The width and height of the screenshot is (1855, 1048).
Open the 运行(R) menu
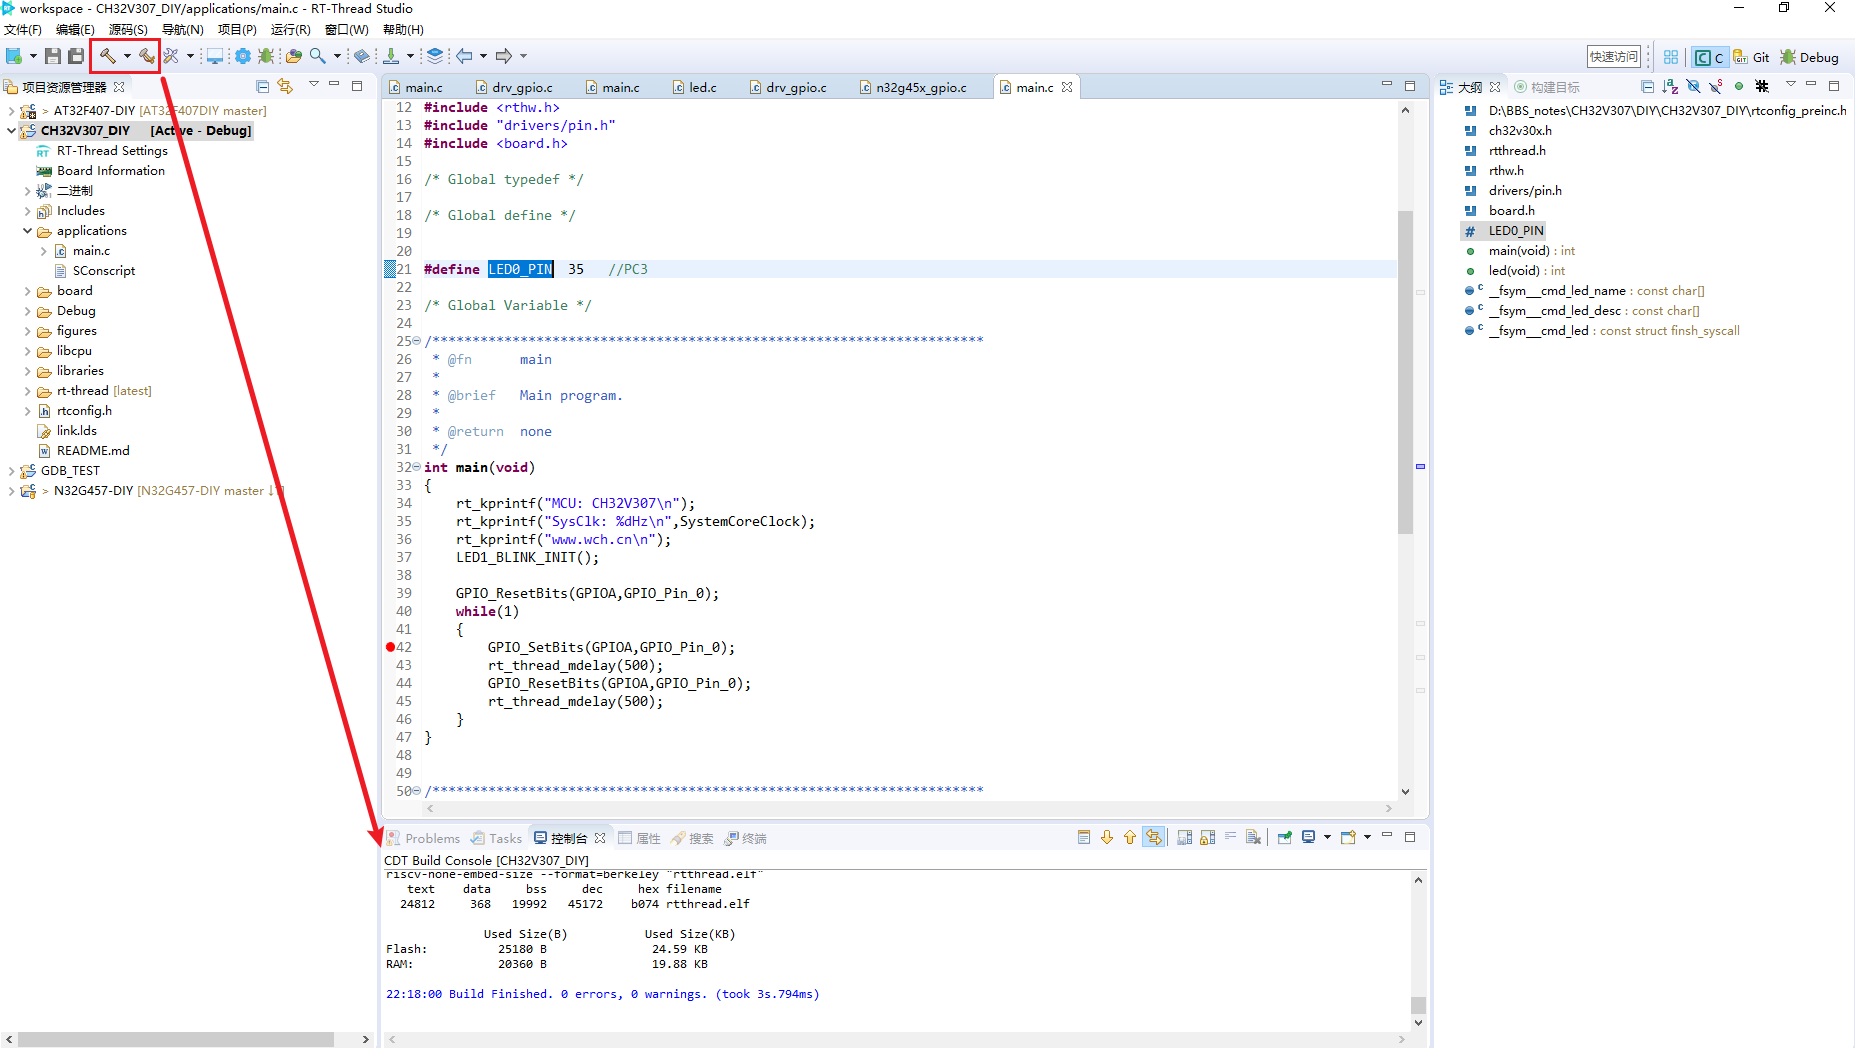click(x=290, y=29)
